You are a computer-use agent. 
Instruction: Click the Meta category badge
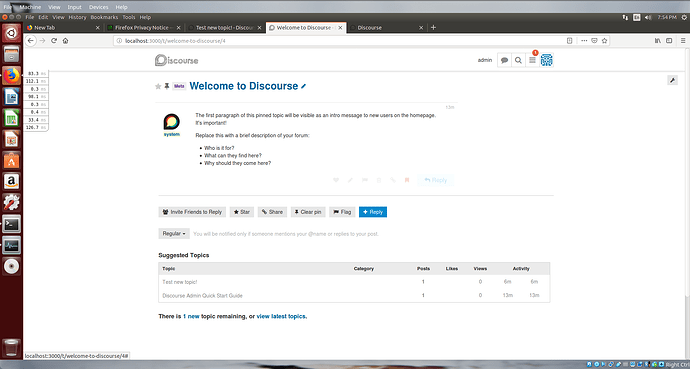(x=179, y=86)
